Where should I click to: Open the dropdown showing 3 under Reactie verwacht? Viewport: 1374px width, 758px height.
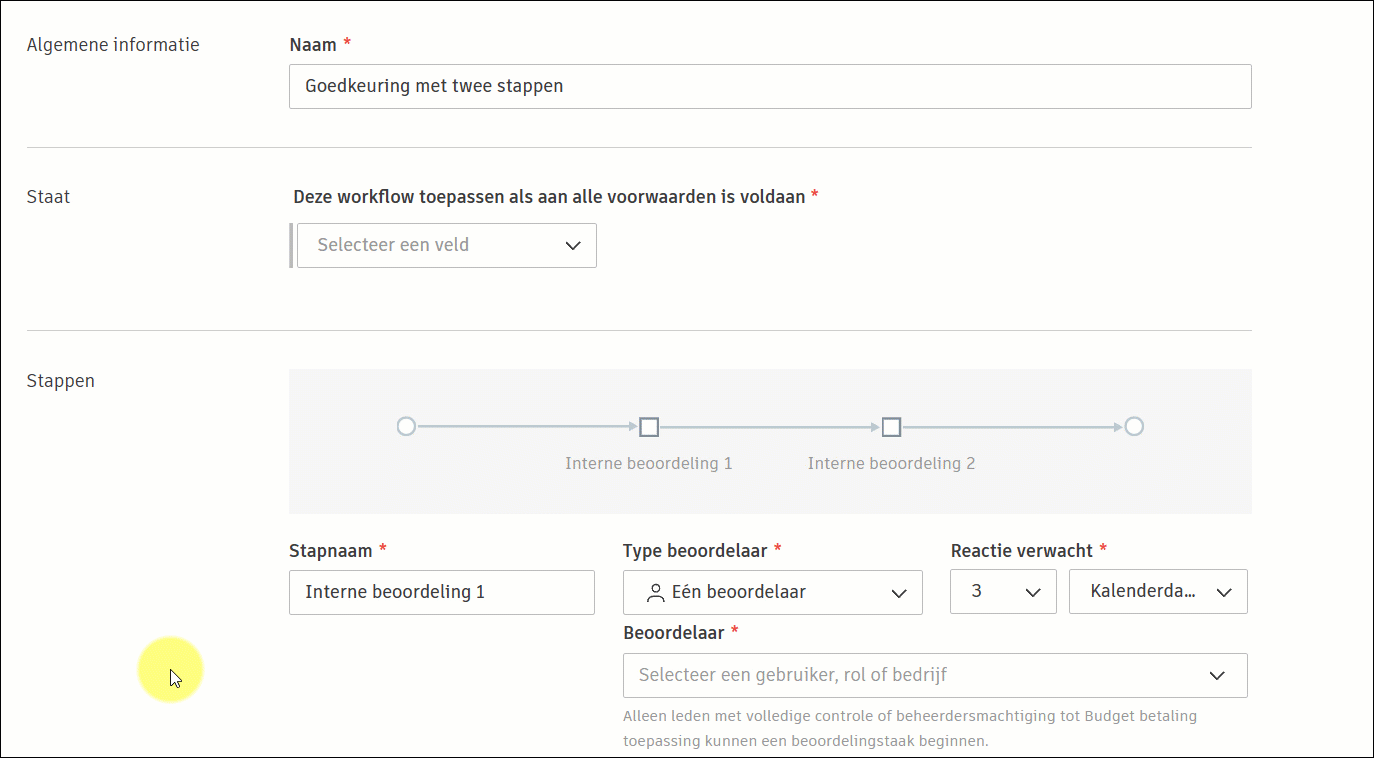point(1002,592)
